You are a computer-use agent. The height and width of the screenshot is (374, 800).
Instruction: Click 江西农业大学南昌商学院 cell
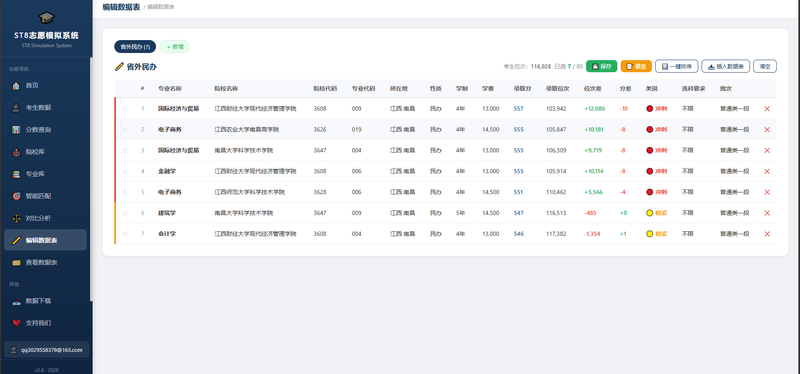coord(246,130)
